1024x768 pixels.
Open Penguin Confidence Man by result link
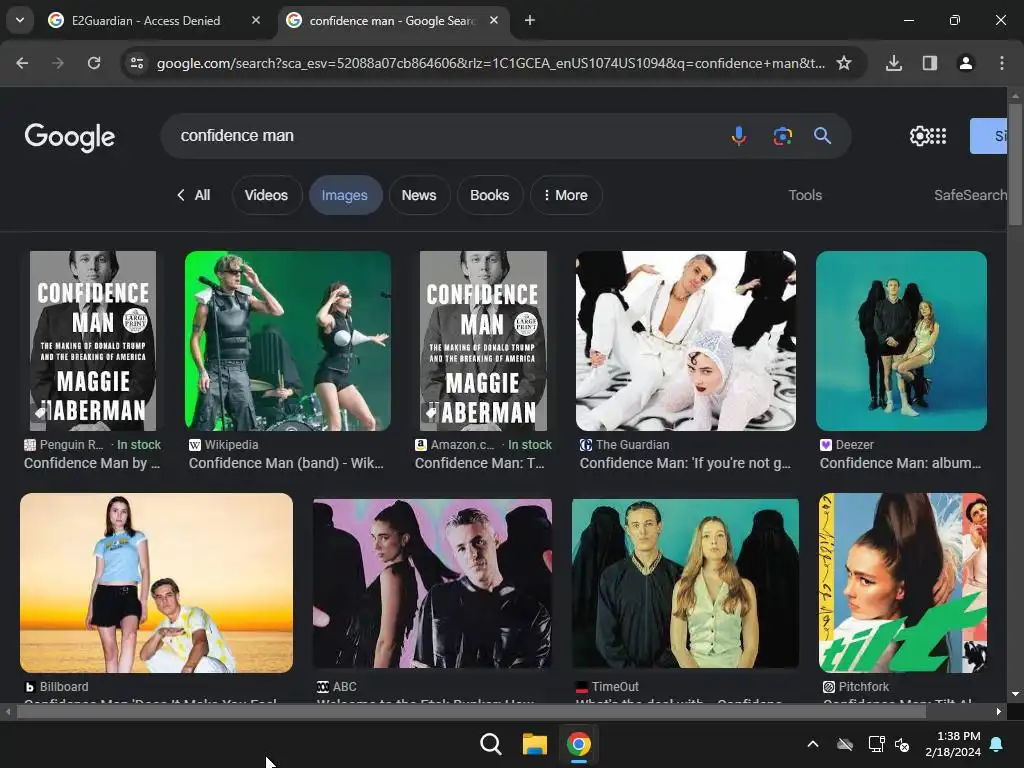[x=92, y=463]
